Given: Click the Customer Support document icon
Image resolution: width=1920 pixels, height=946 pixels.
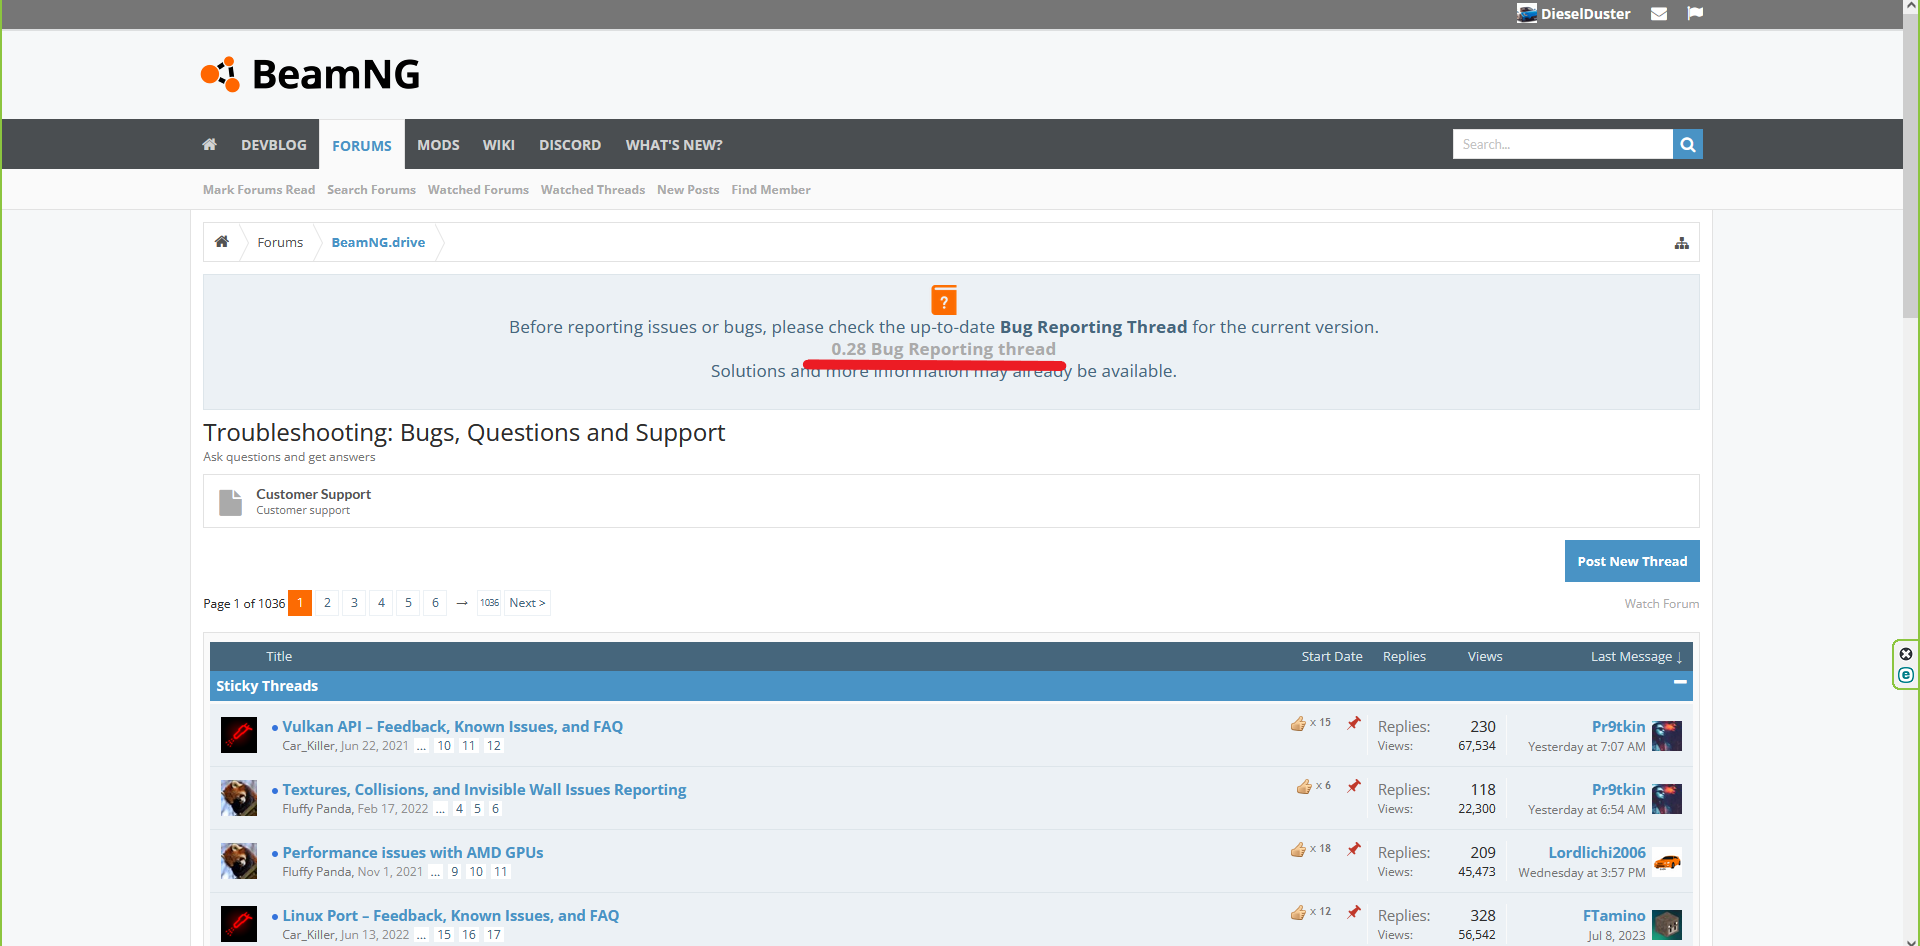Looking at the screenshot, I should tap(231, 502).
